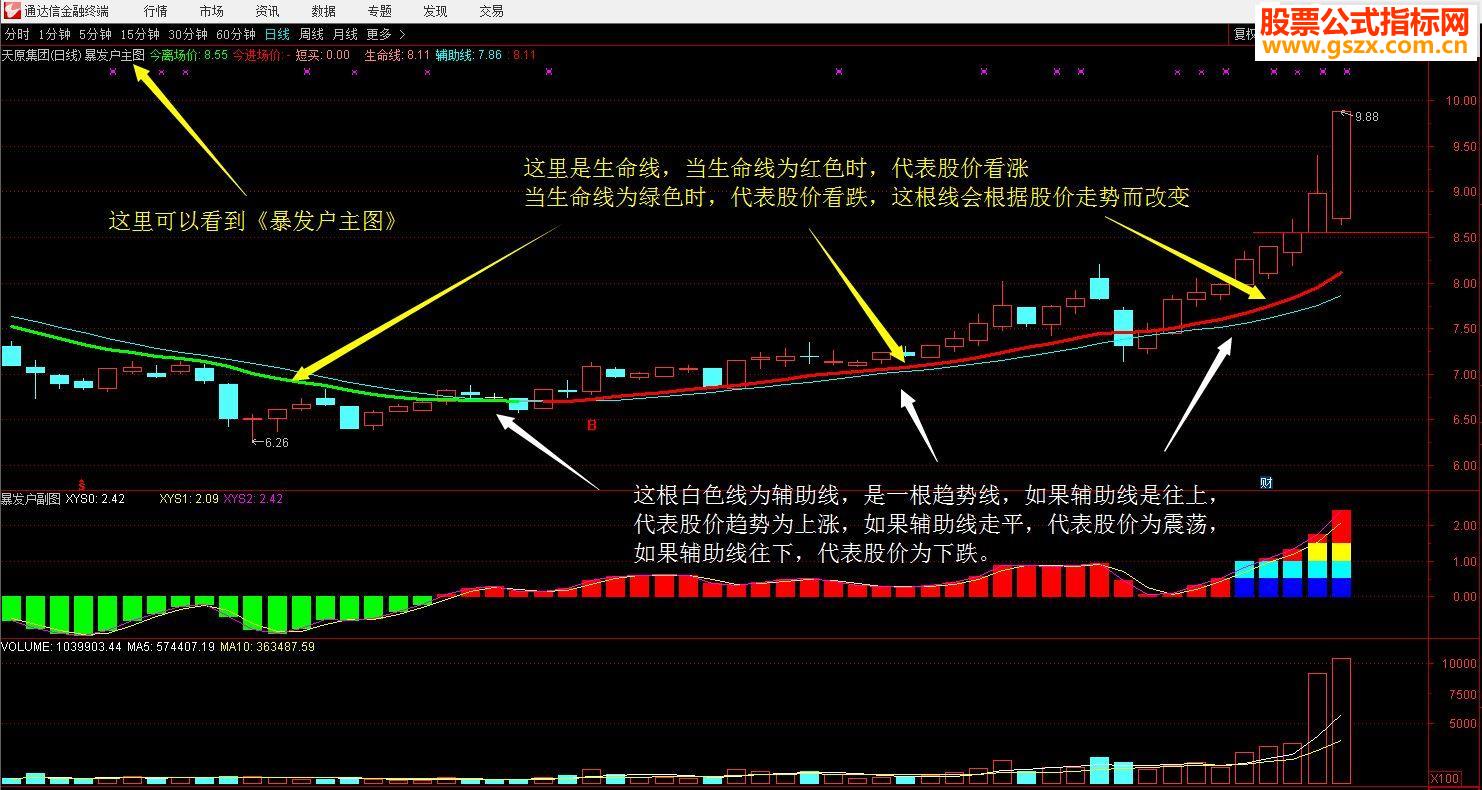Select the 日线 daily period tab
Image resolution: width=1482 pixels, height=790 pixels.
click(x=277, y=34)
